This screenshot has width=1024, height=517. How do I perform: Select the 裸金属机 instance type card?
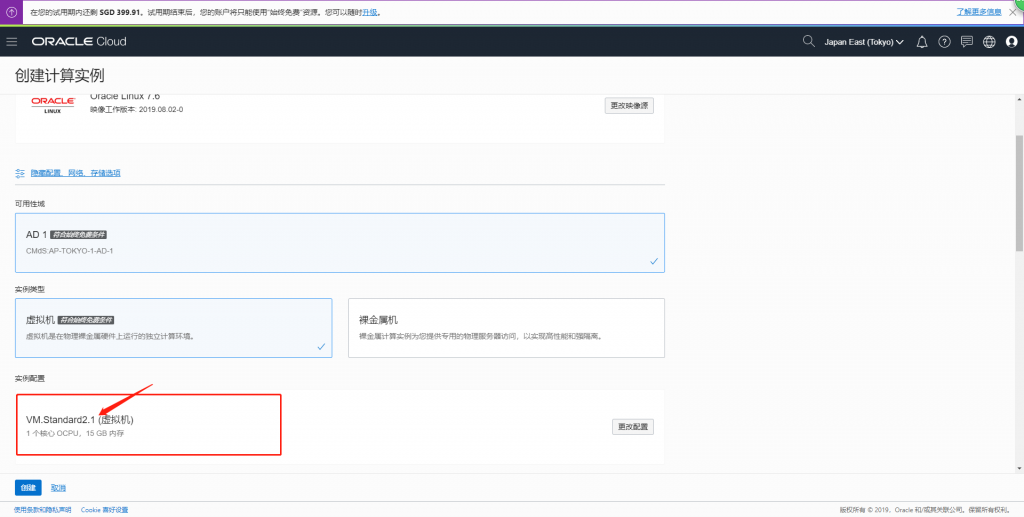click(506, 328)
